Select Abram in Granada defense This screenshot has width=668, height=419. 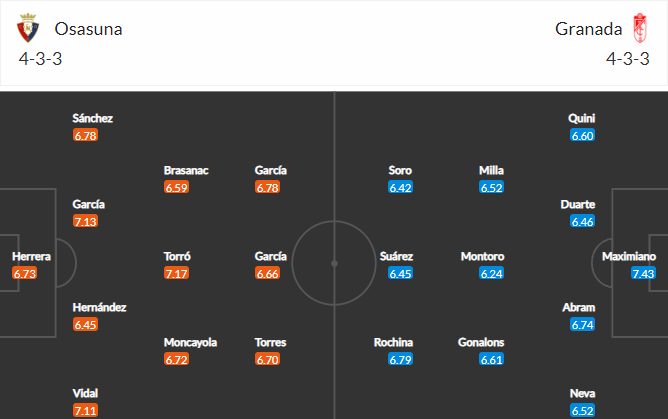(x=579, y=307)
